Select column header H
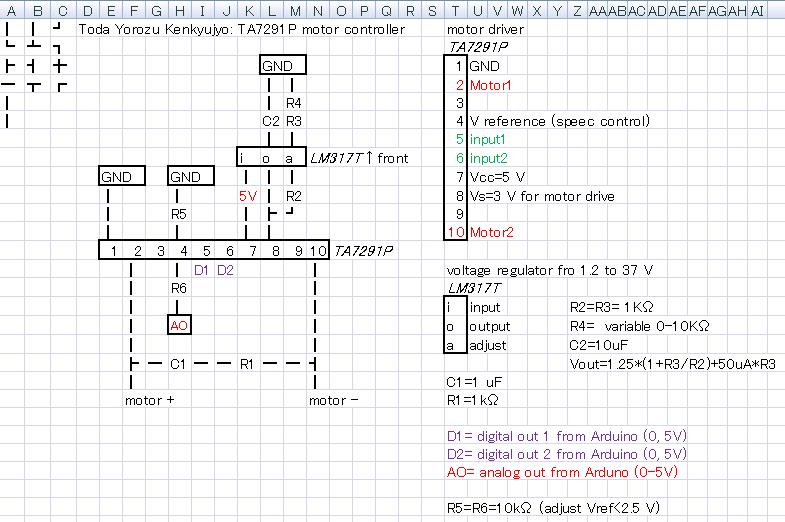Screen dimensions: 785x522 [x=180, y=10]
